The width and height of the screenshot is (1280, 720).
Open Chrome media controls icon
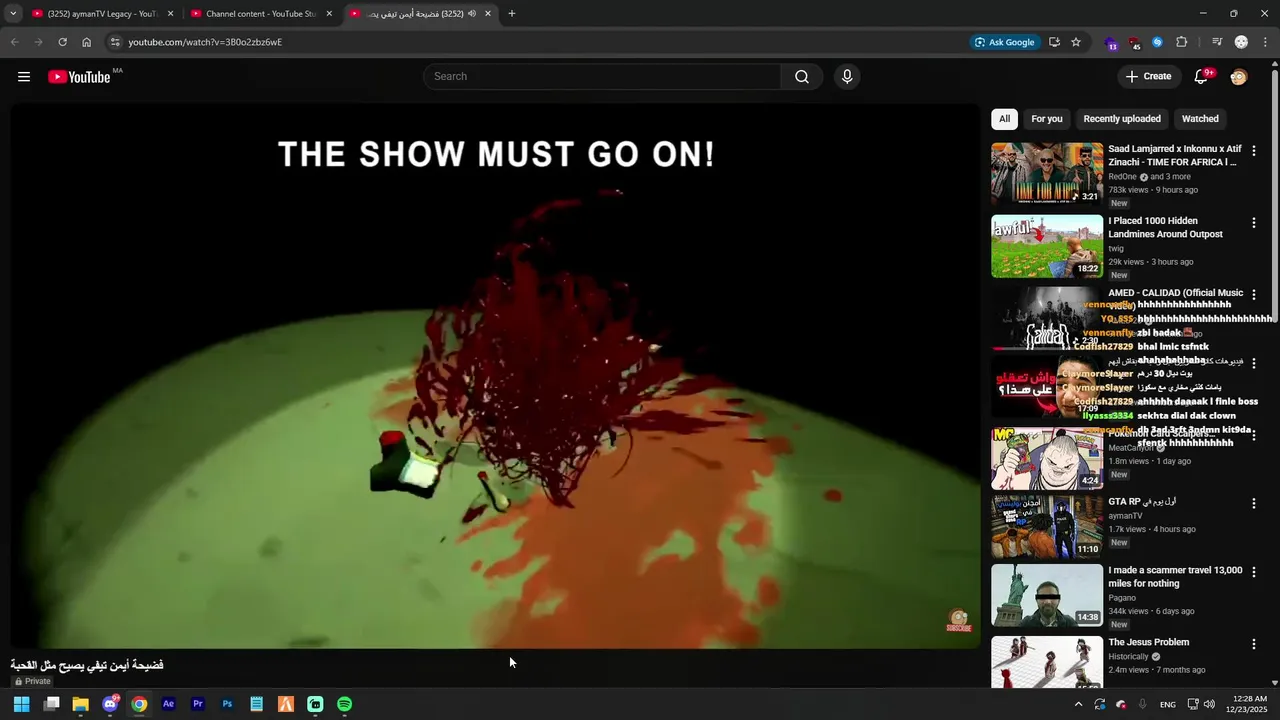tap(1217, 42)
